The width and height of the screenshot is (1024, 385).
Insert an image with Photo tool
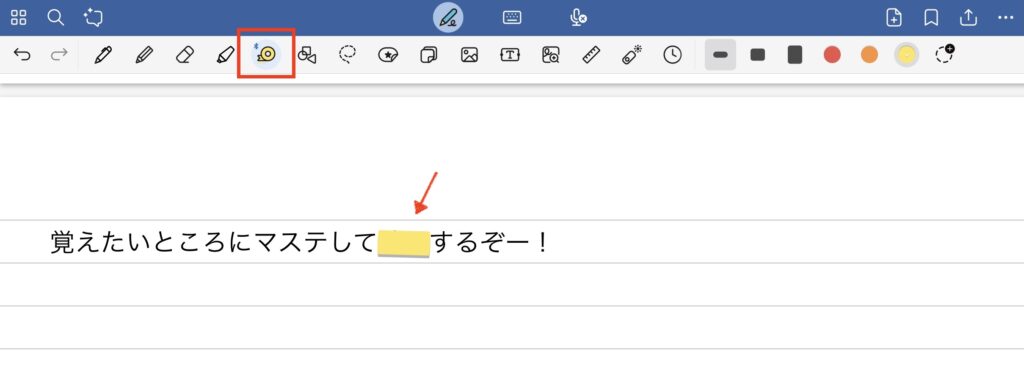pyautogui.click(x=469, y=55)
